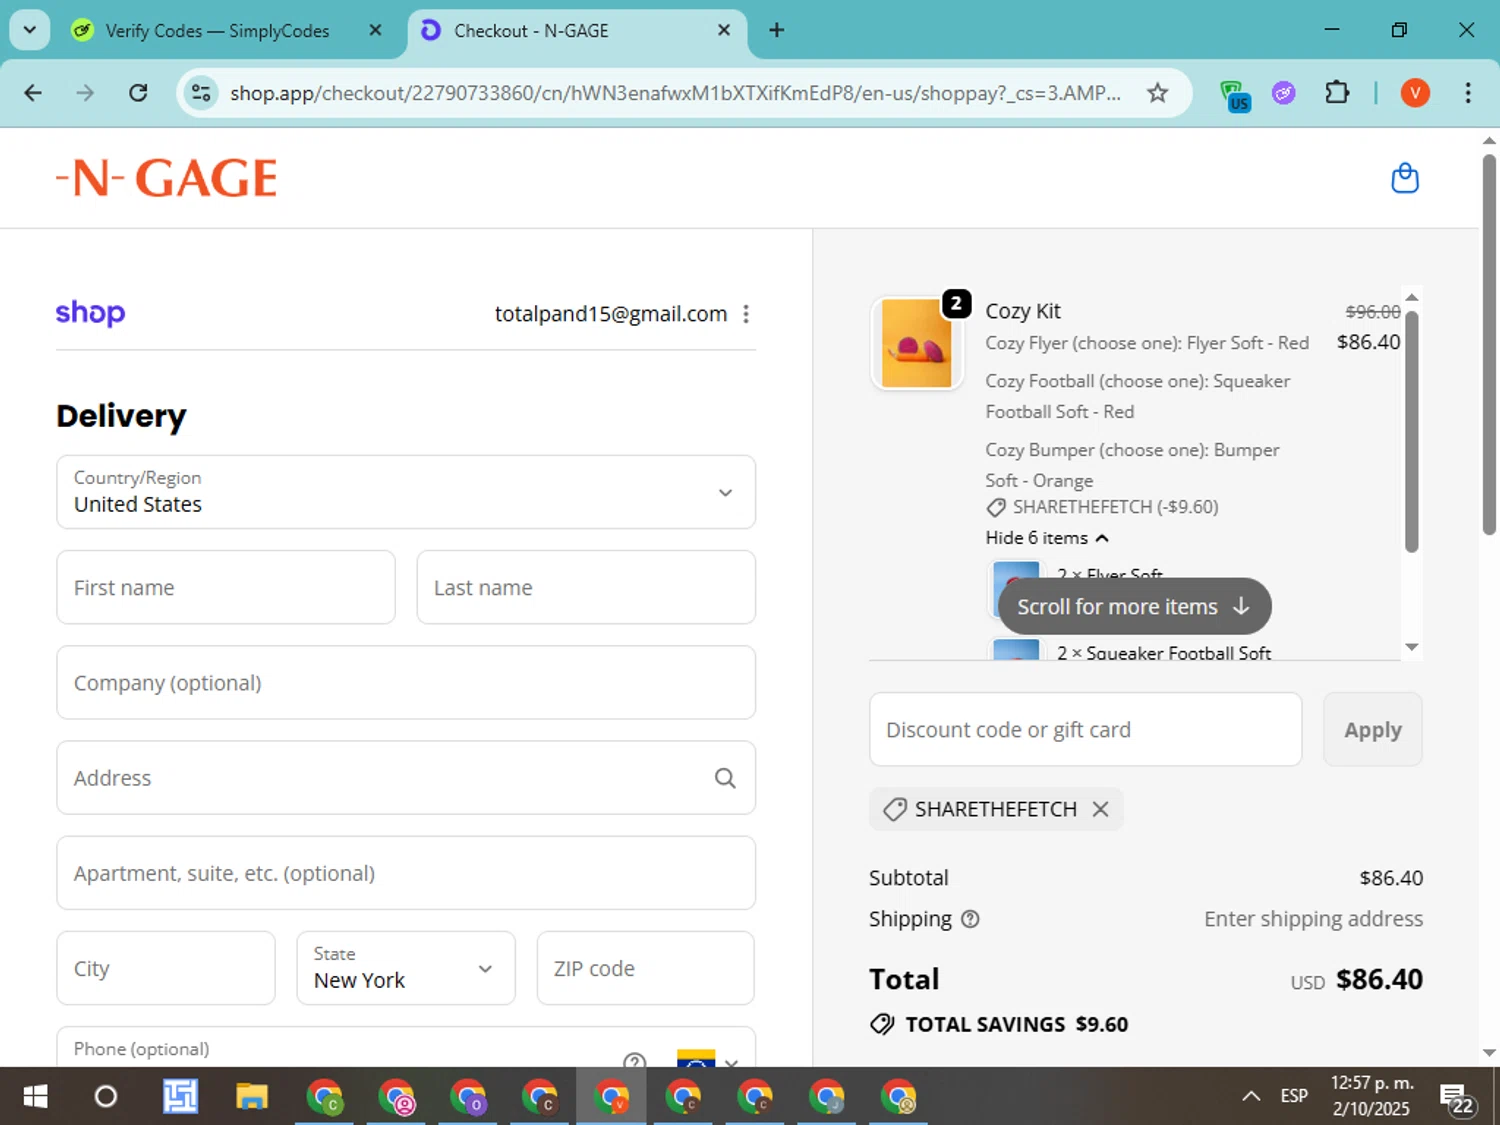Screen dimensions: 1500x1125
Task: Click the order summary scrollbar thumb
Action: (1411, 431)
